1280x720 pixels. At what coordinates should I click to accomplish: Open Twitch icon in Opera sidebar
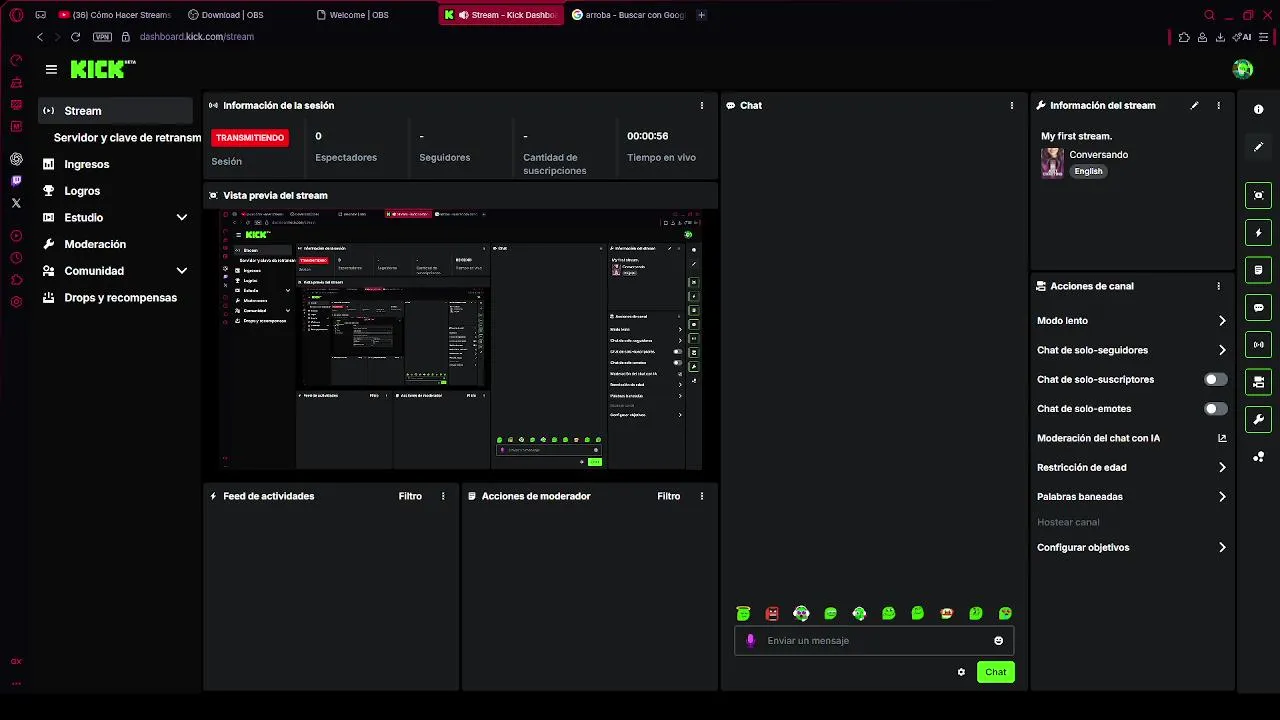click(16, 181)
